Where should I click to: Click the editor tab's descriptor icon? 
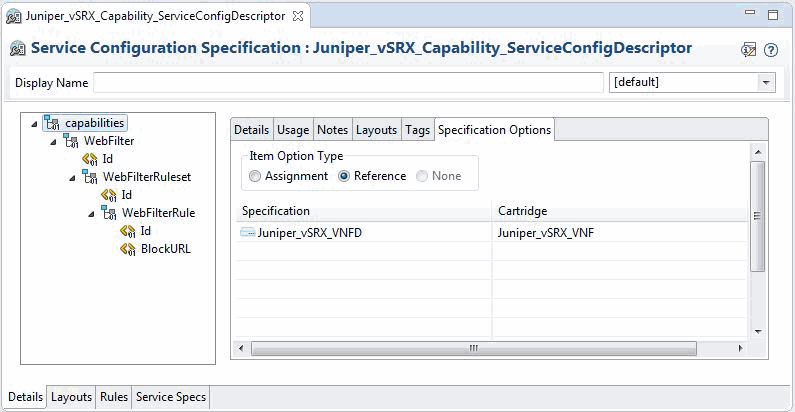pos(14,16)
